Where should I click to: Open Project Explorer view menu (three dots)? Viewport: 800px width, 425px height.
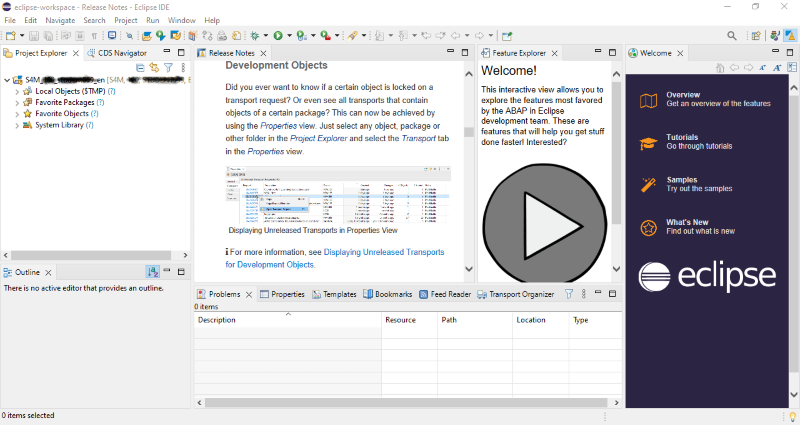[183, 67]
